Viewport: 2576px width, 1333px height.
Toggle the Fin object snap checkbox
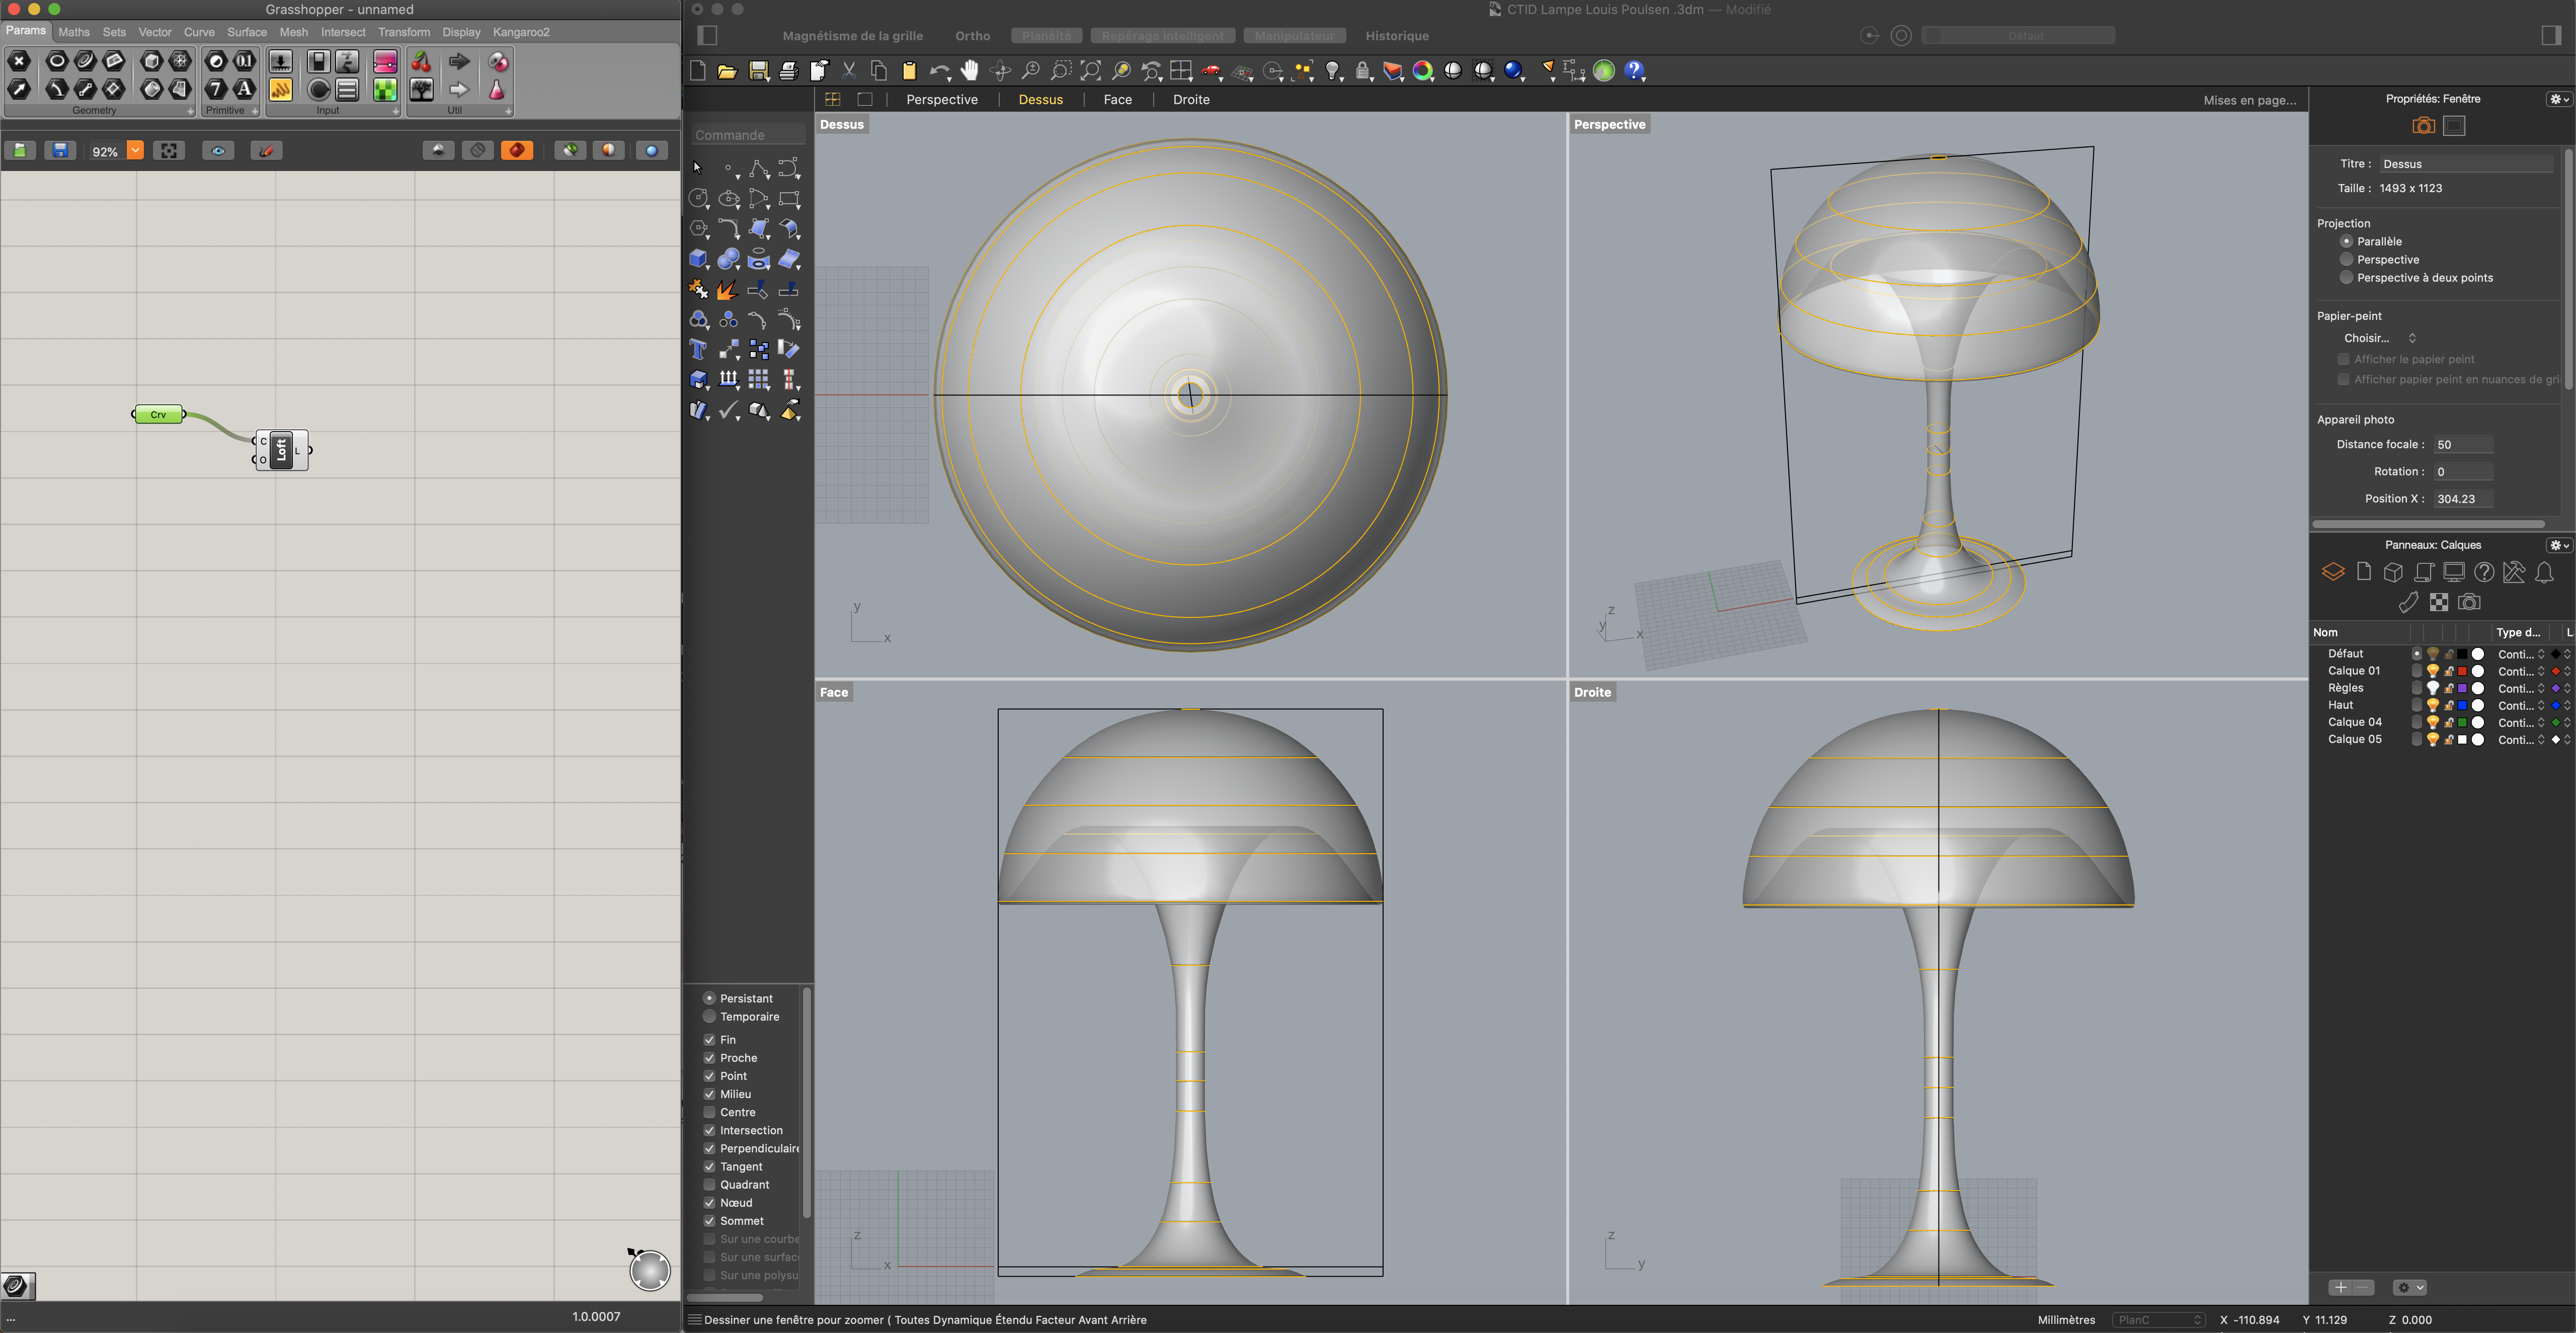(709, 1039)
